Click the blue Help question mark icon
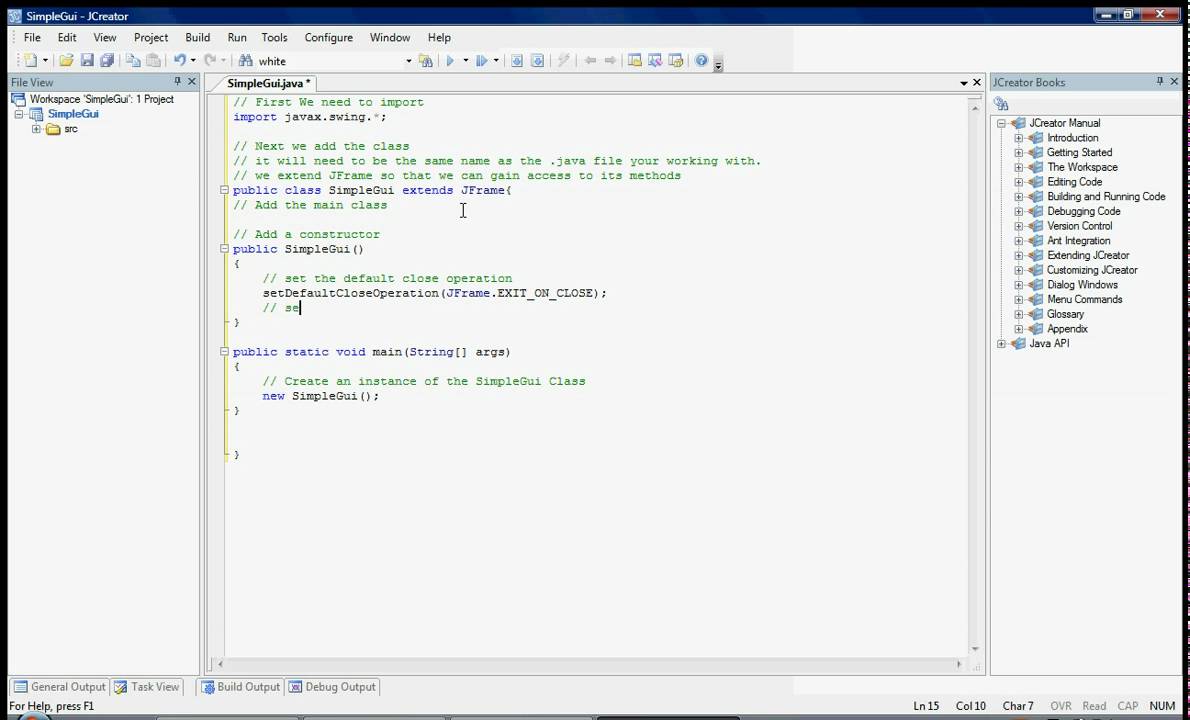This screenshot has height=720, width=1190. (x=701, y=61)
